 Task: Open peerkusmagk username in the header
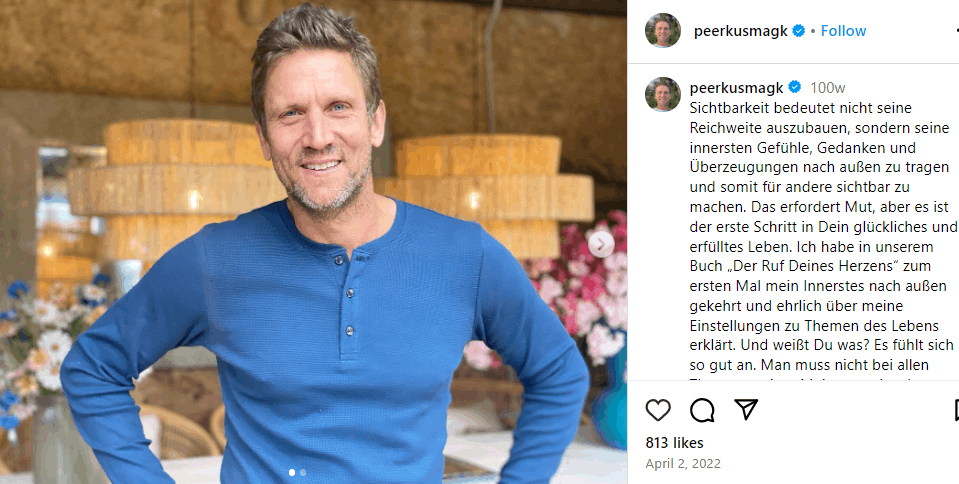coord(741,31)
